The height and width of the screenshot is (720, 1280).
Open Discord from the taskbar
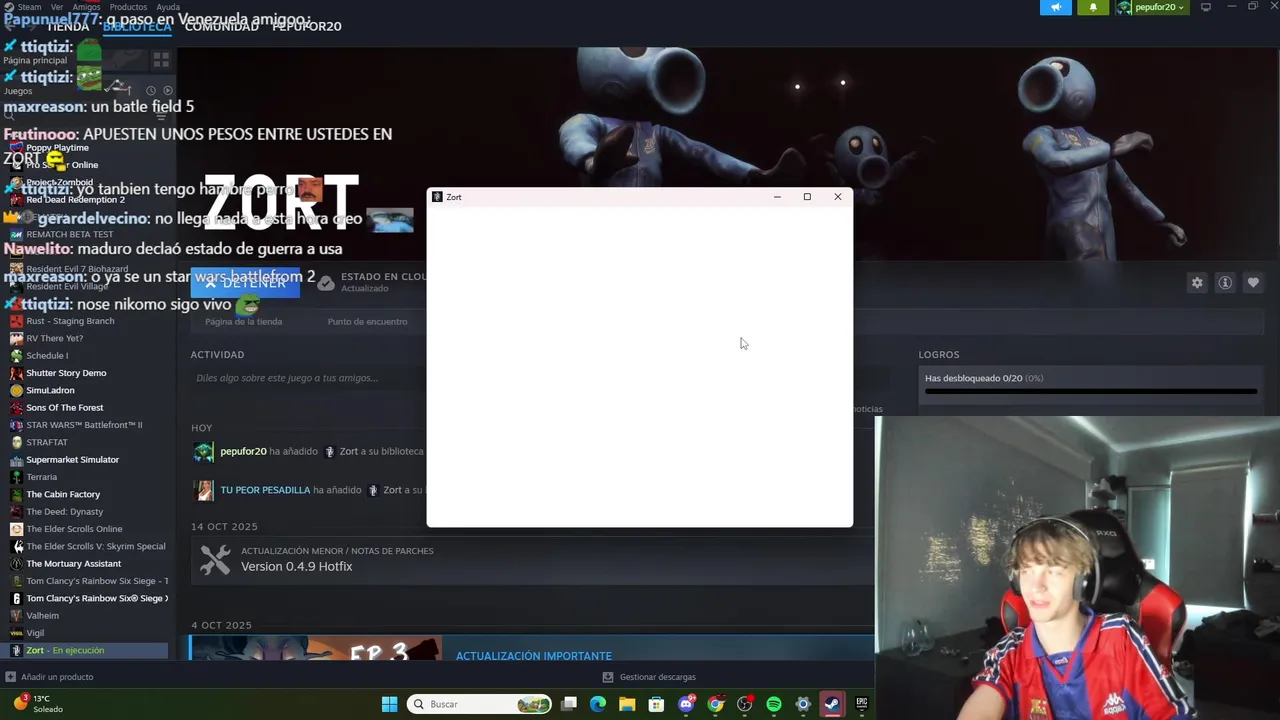coord(686,704)
